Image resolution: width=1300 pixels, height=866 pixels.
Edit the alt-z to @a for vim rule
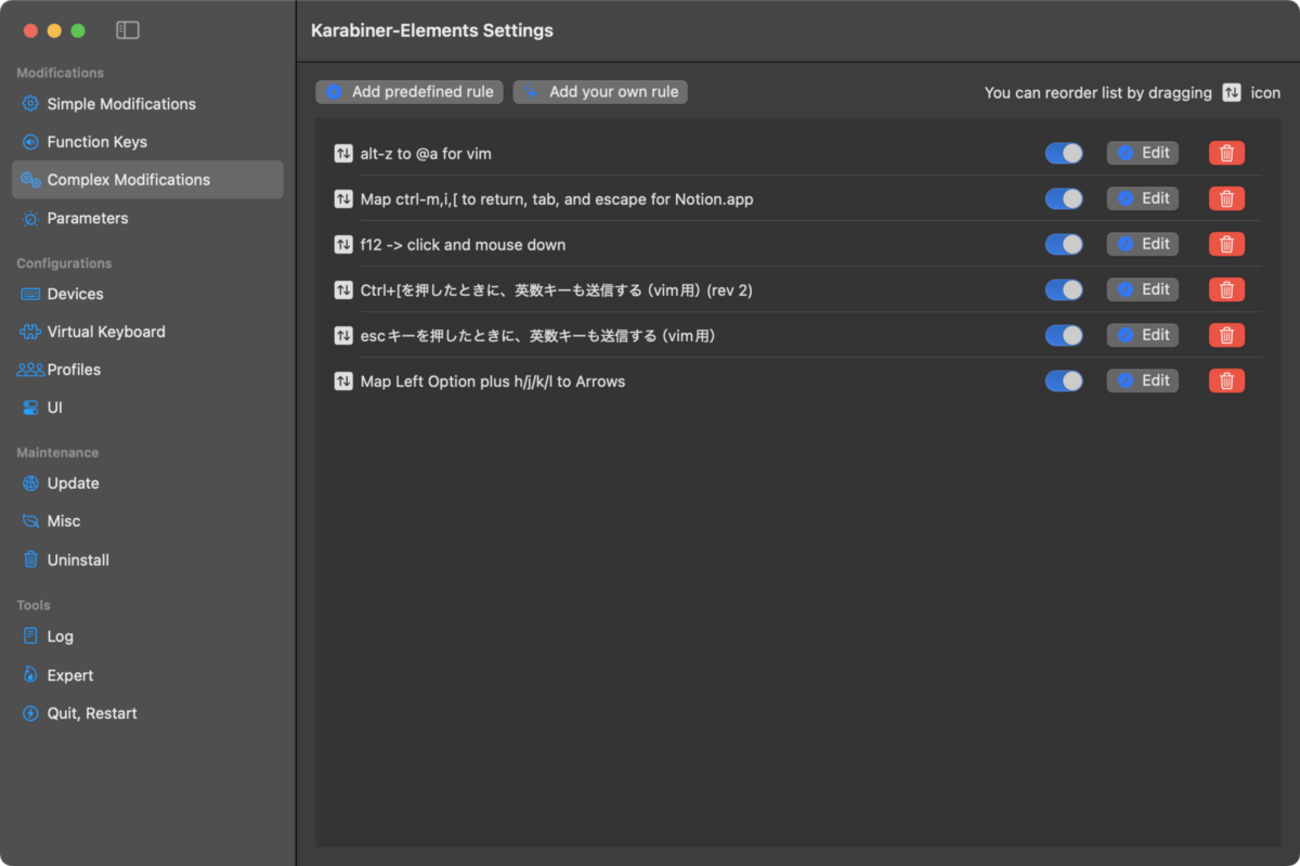(1142, 153)
